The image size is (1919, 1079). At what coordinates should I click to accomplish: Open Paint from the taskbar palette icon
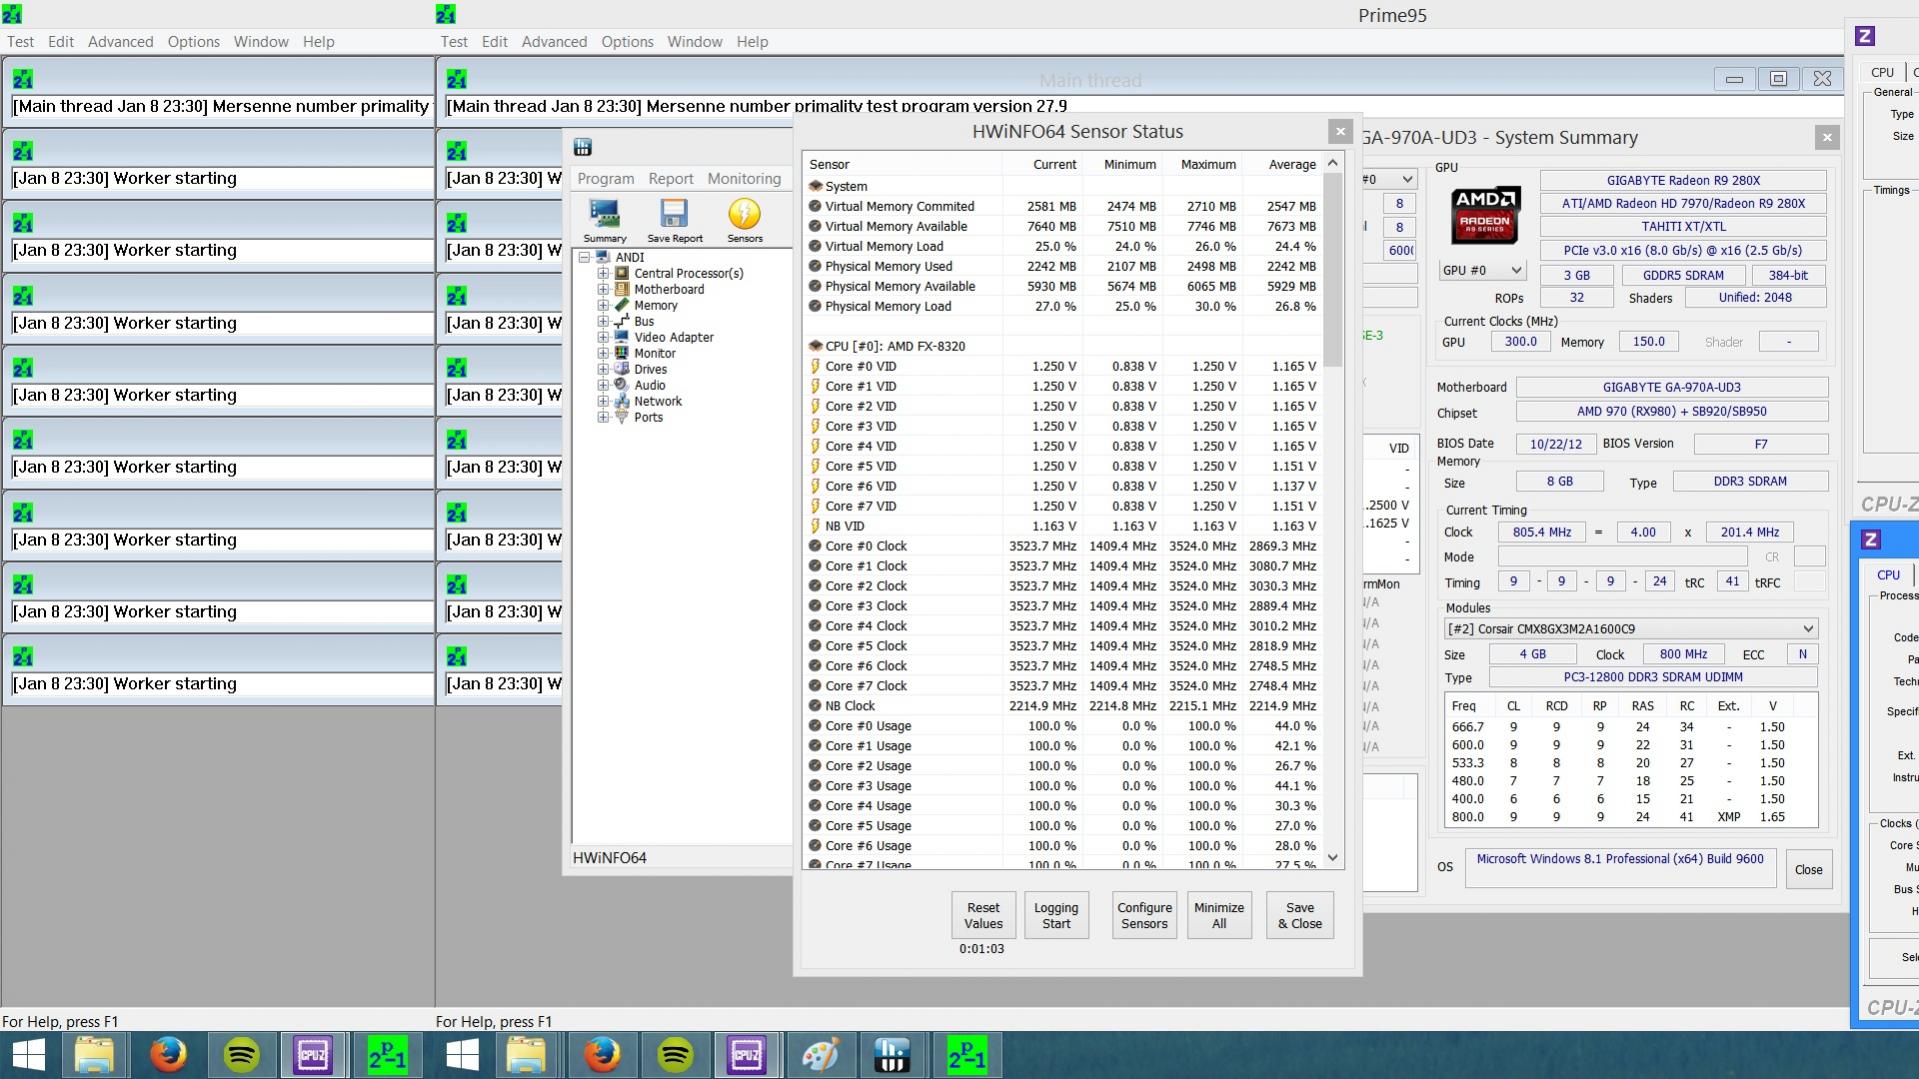pyautogui.click(x=820, y=1055)
